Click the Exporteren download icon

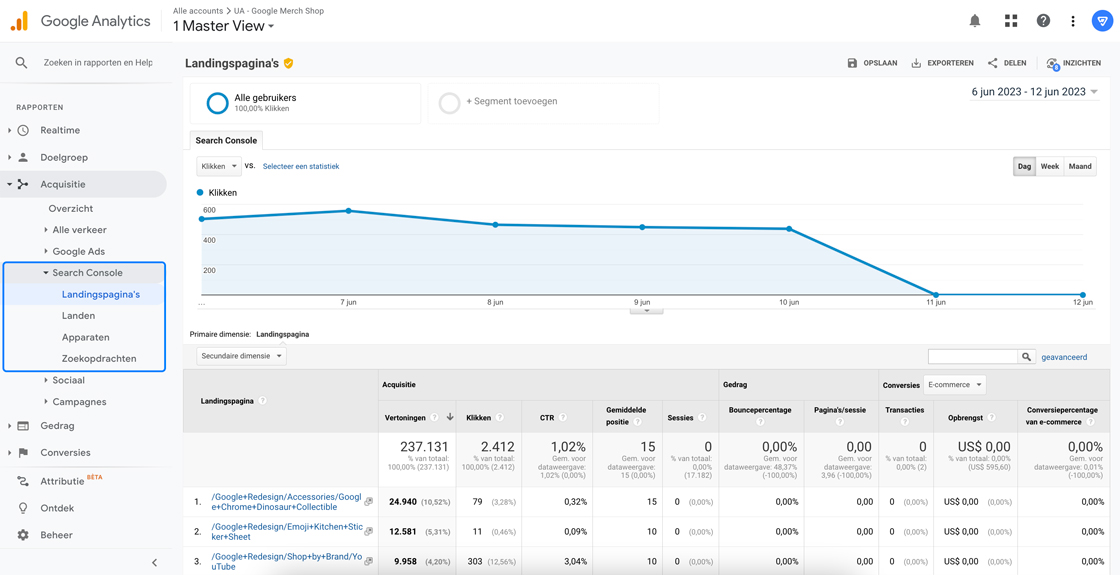pos(916,63)
